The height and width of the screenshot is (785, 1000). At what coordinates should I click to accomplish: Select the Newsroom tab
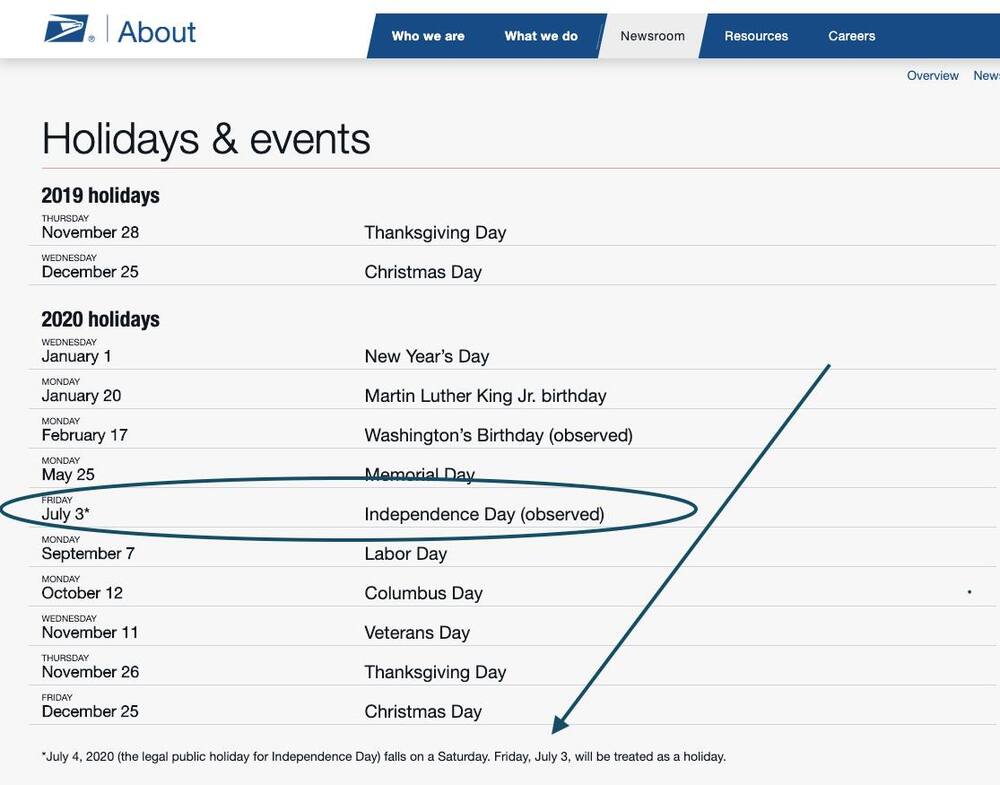pyautogui.click(x=652, y=36)
